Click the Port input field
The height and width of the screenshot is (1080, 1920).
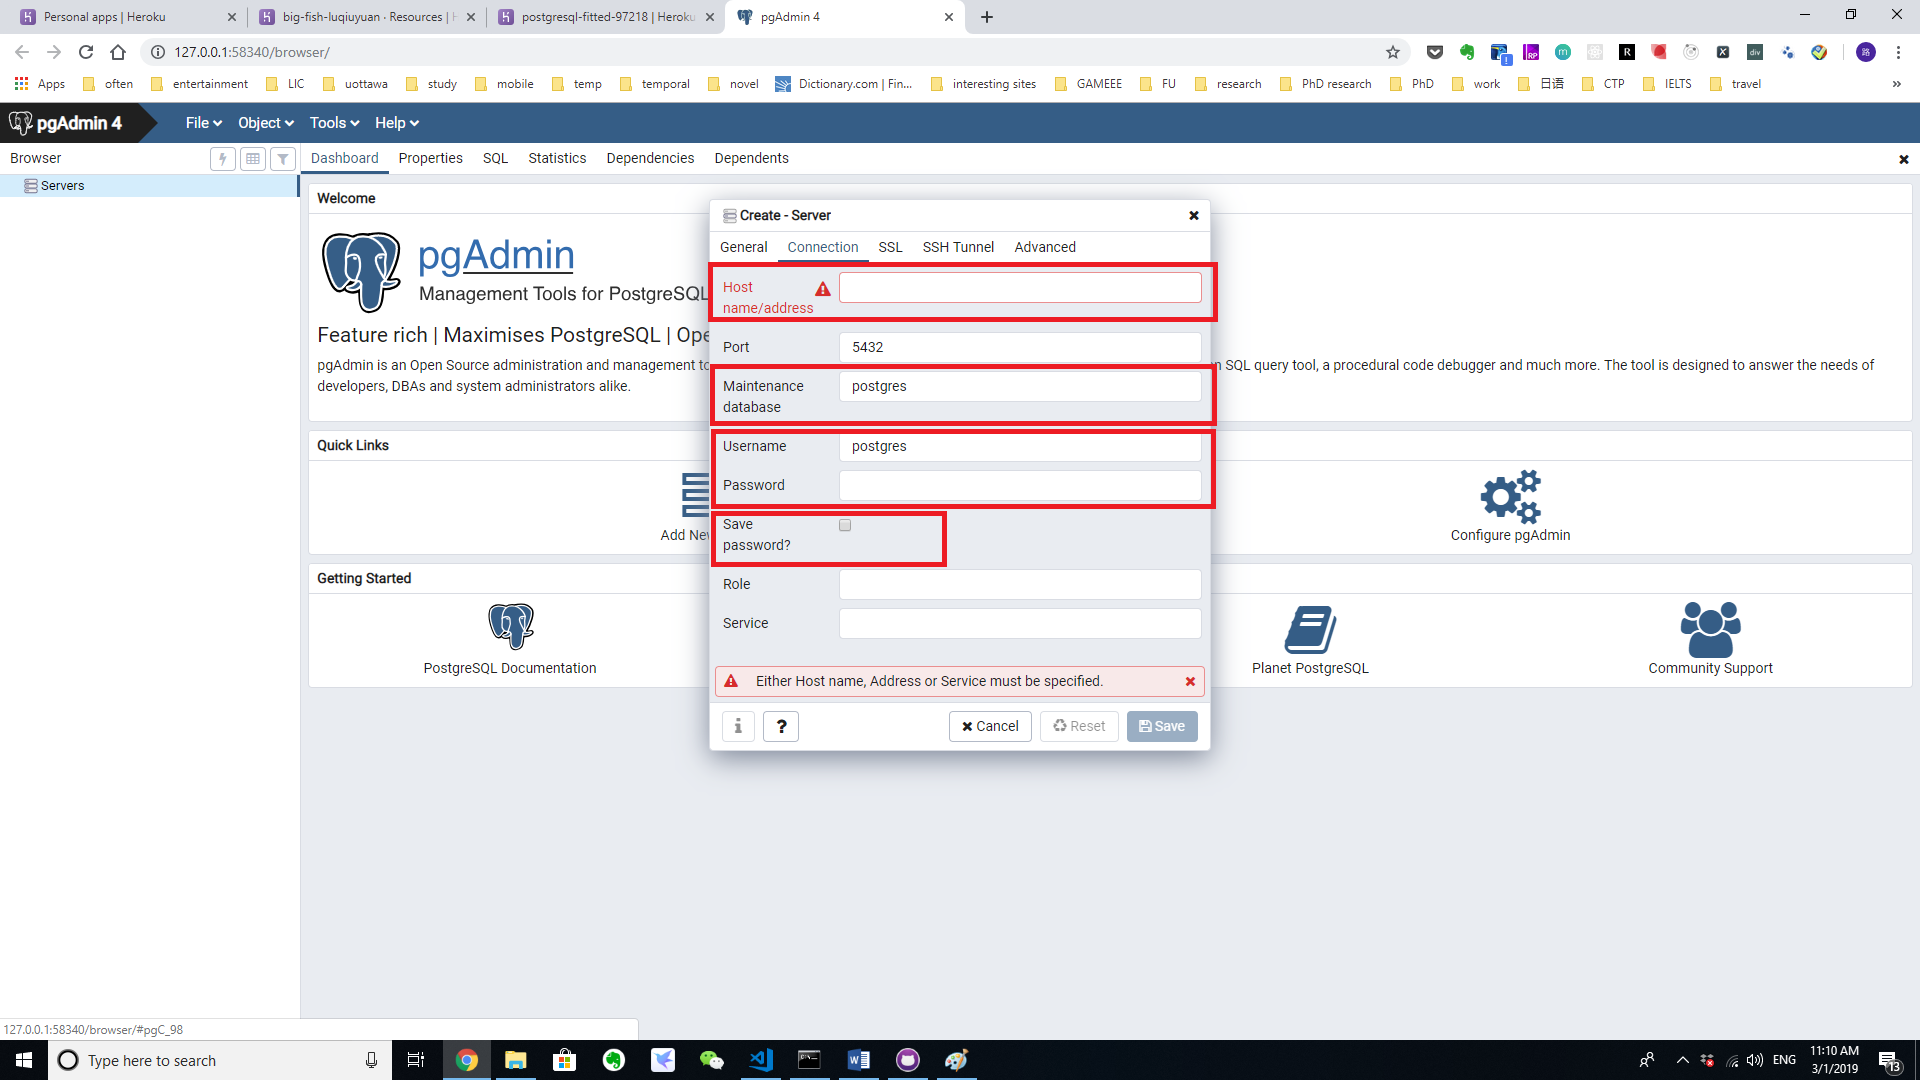point(1020,347)
